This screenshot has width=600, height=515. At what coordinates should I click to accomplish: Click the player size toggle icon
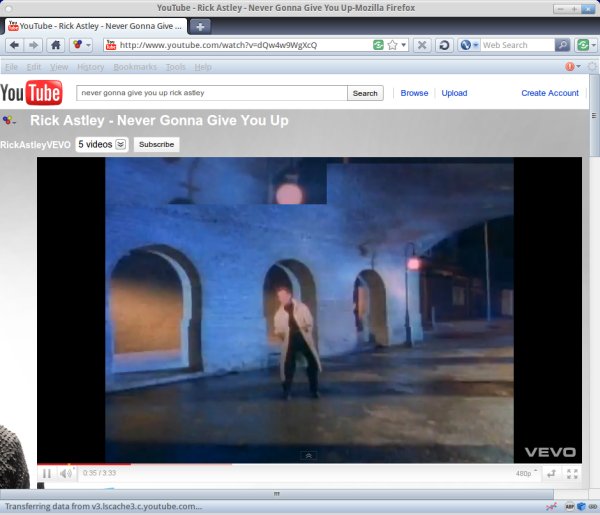[551, 474]
